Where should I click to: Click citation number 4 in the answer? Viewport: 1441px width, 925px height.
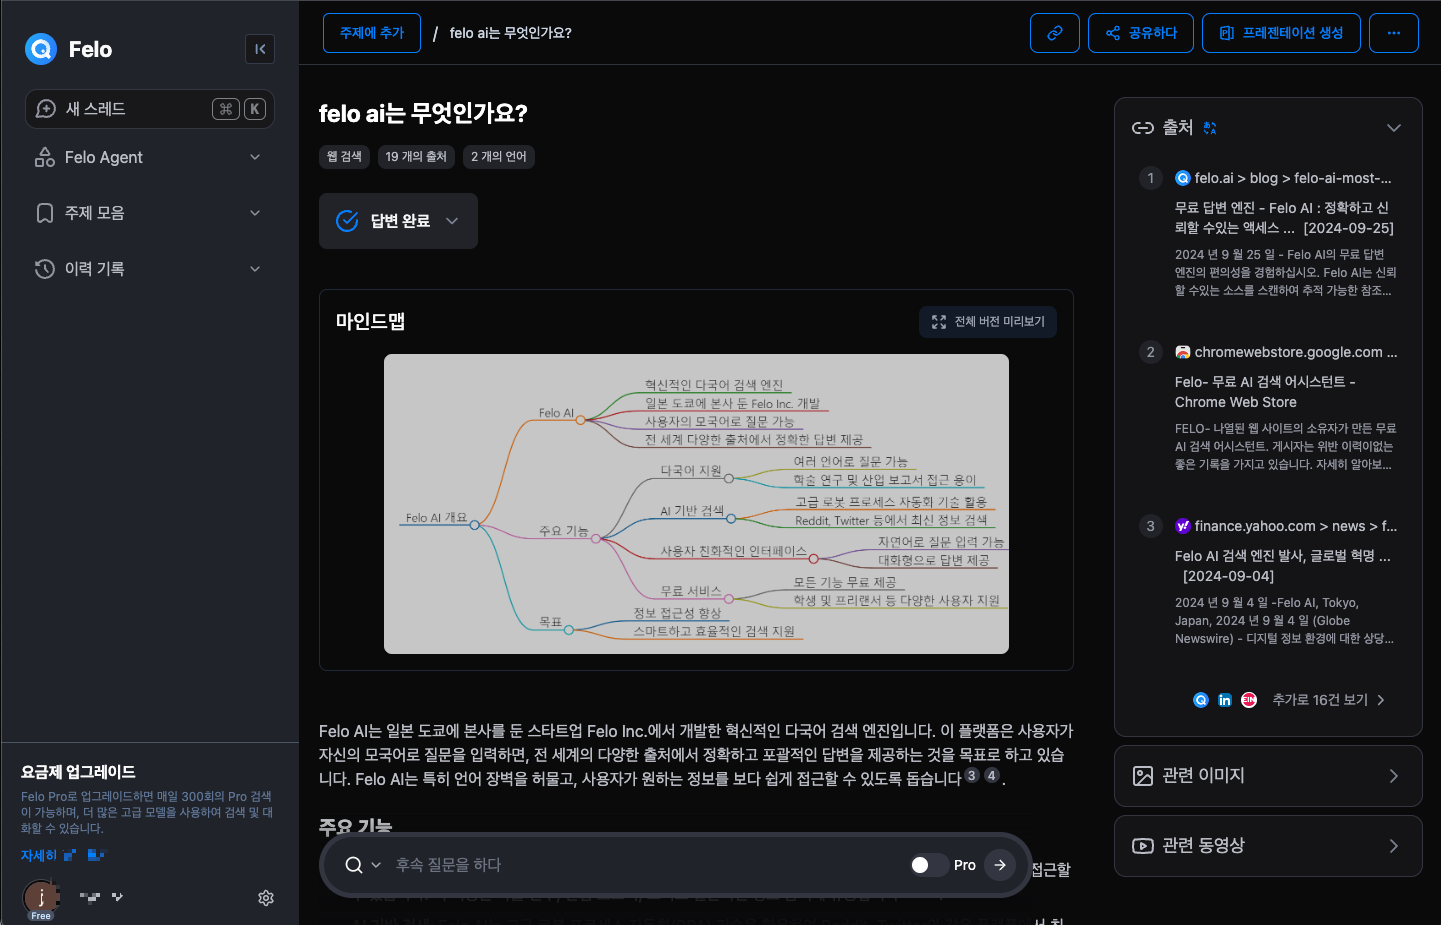(x=992, y=775)
